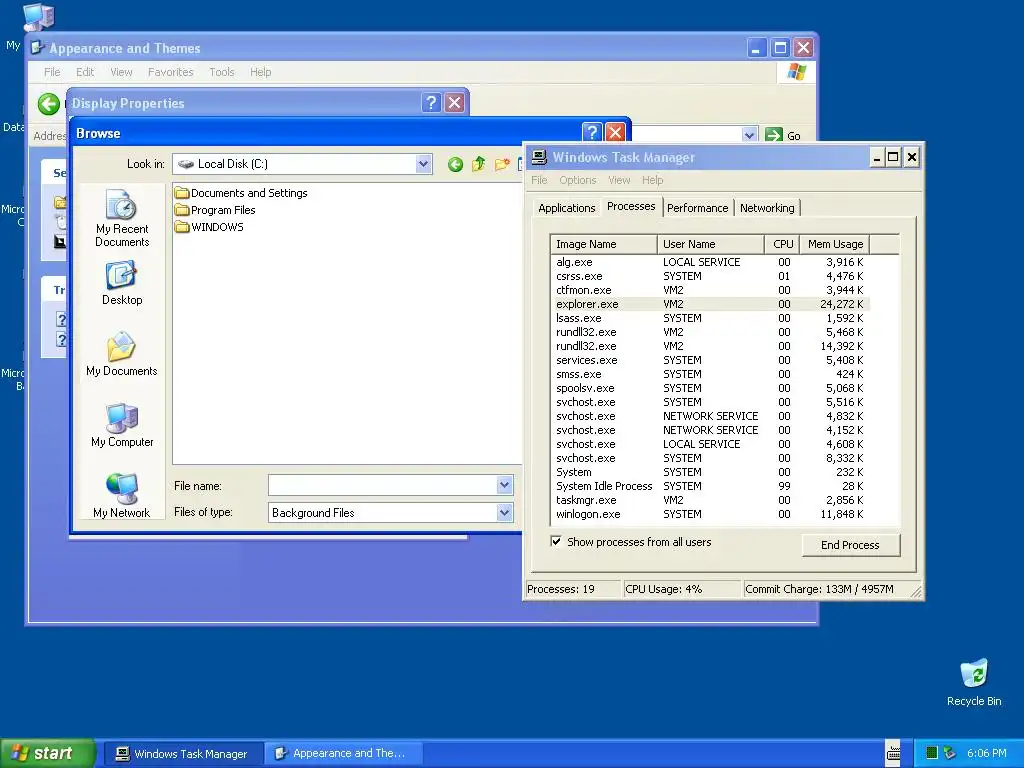
Task: Click Back arrow in Appearance and Themes
Action: [48, 103]
